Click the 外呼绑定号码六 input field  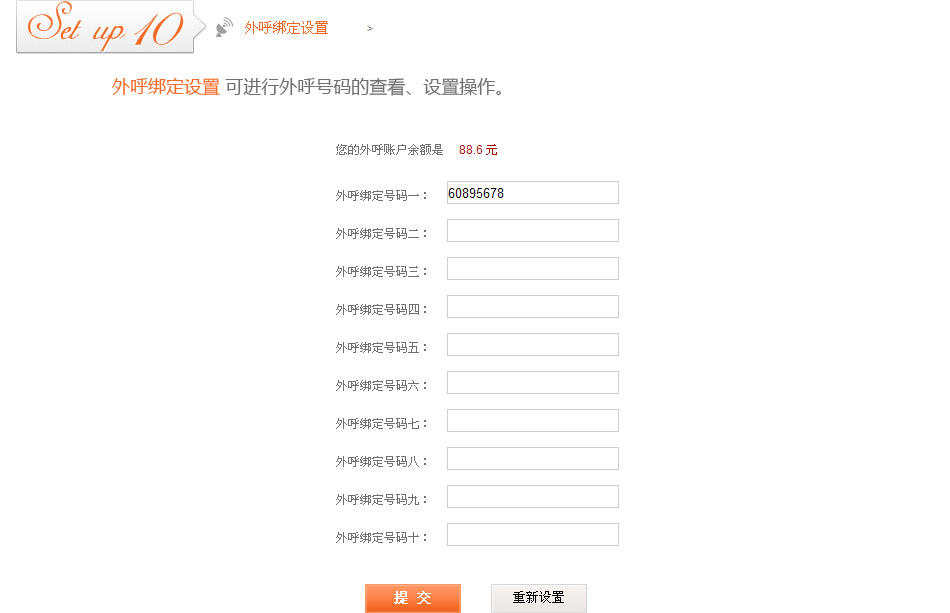point(532,383)
